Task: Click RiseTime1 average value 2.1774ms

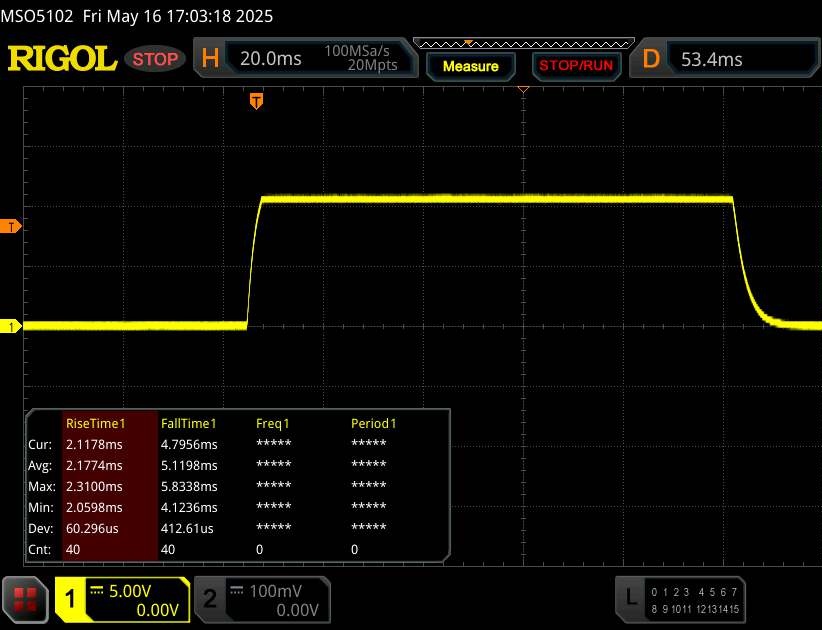Action: coord(94,465)
